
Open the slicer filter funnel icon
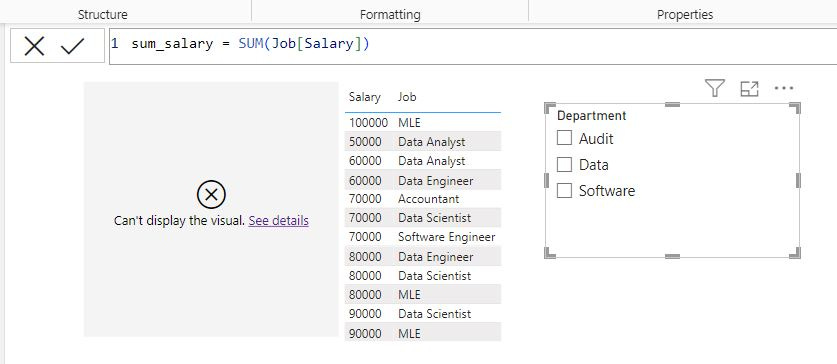[x=714, y=88]
